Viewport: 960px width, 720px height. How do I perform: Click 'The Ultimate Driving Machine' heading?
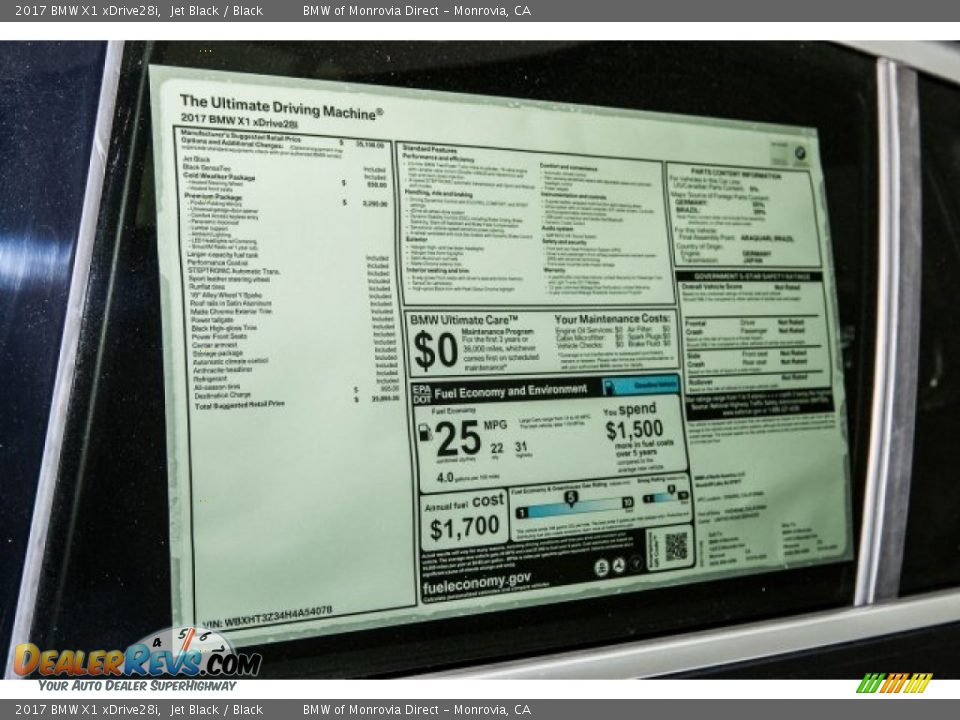pos(281,105)
